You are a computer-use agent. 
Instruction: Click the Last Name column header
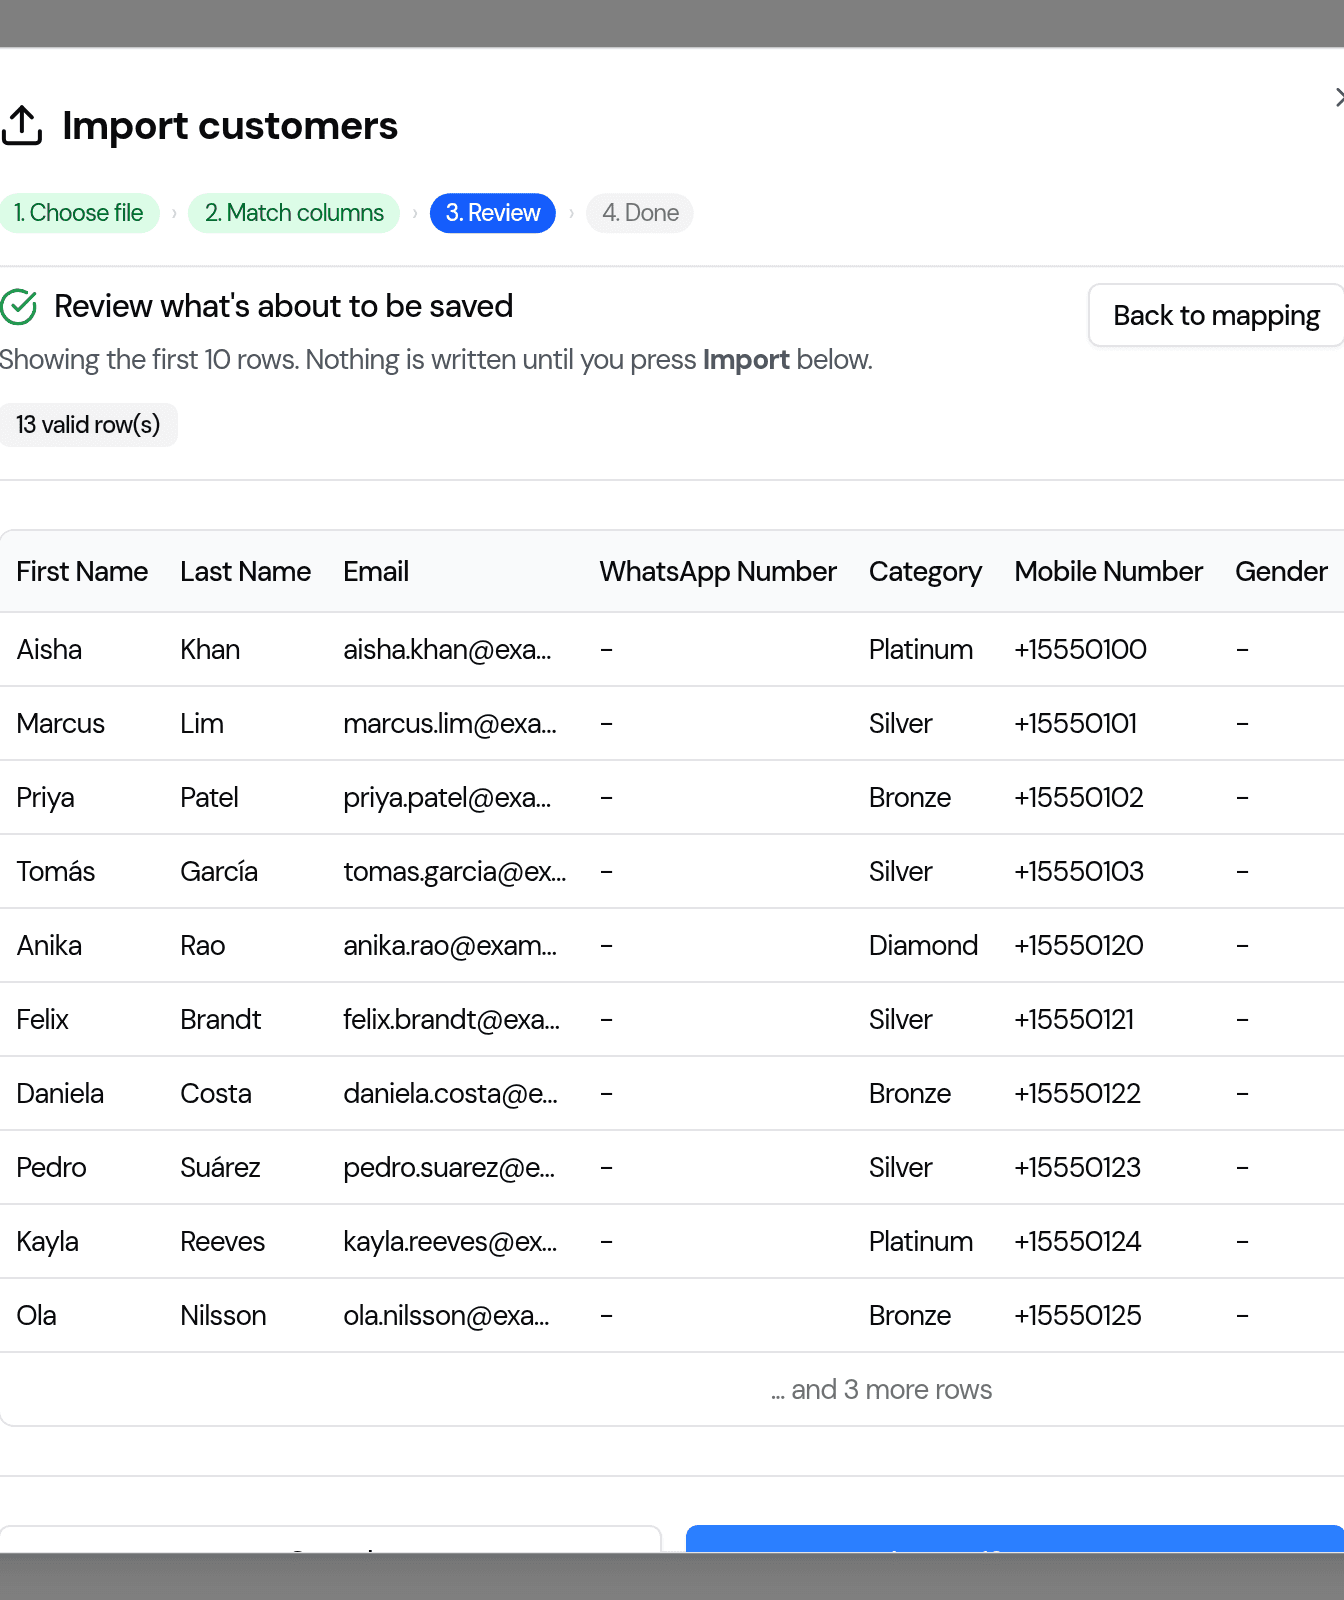(x=245, y=572)
